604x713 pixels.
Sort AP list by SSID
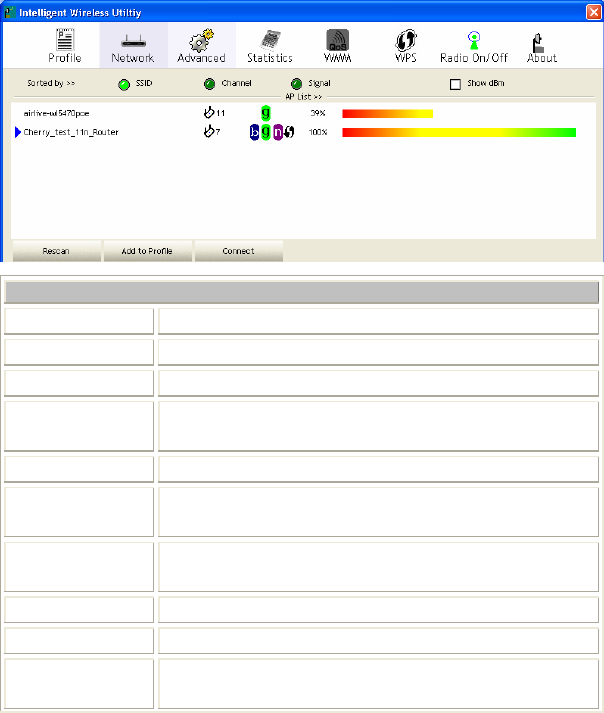124,85
